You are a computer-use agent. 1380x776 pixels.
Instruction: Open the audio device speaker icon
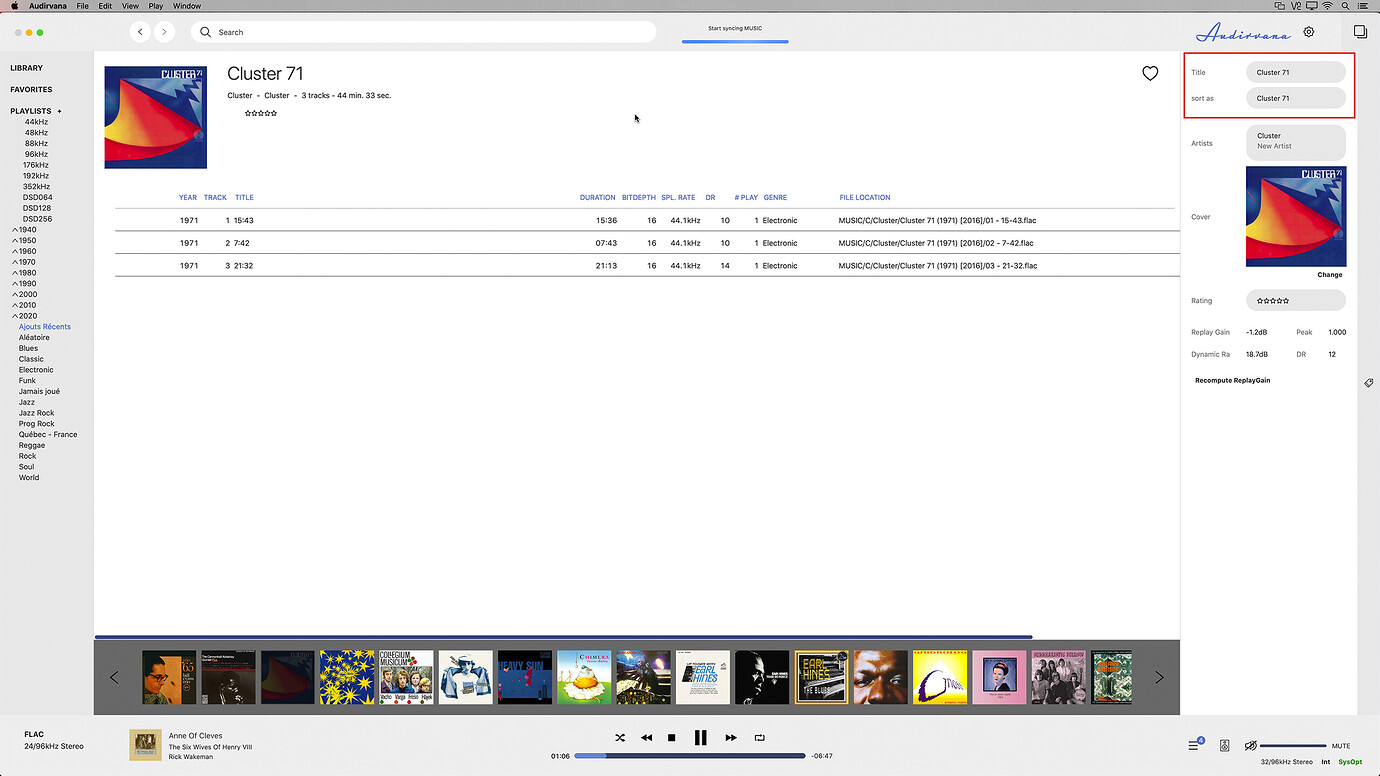point(1225,745)
